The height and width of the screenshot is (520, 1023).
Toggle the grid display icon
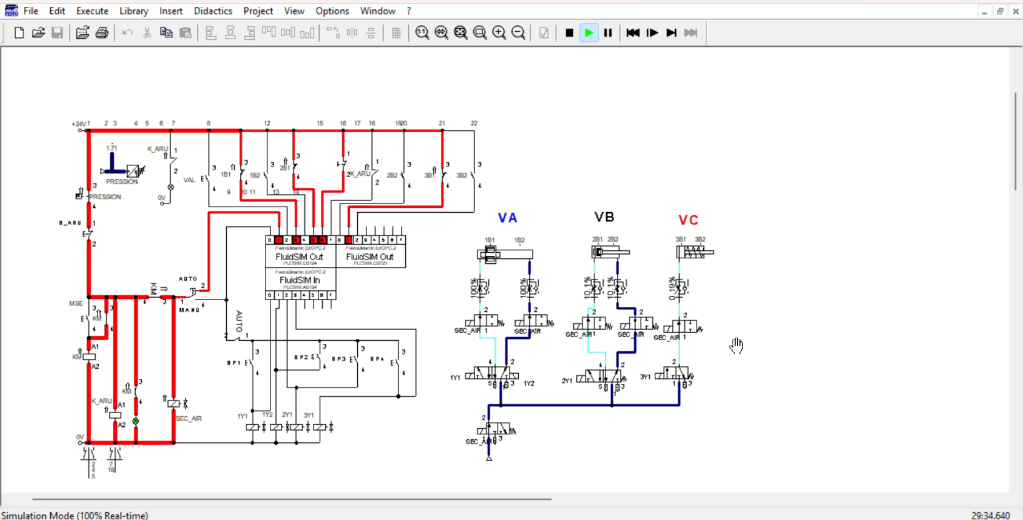[395, 33]
